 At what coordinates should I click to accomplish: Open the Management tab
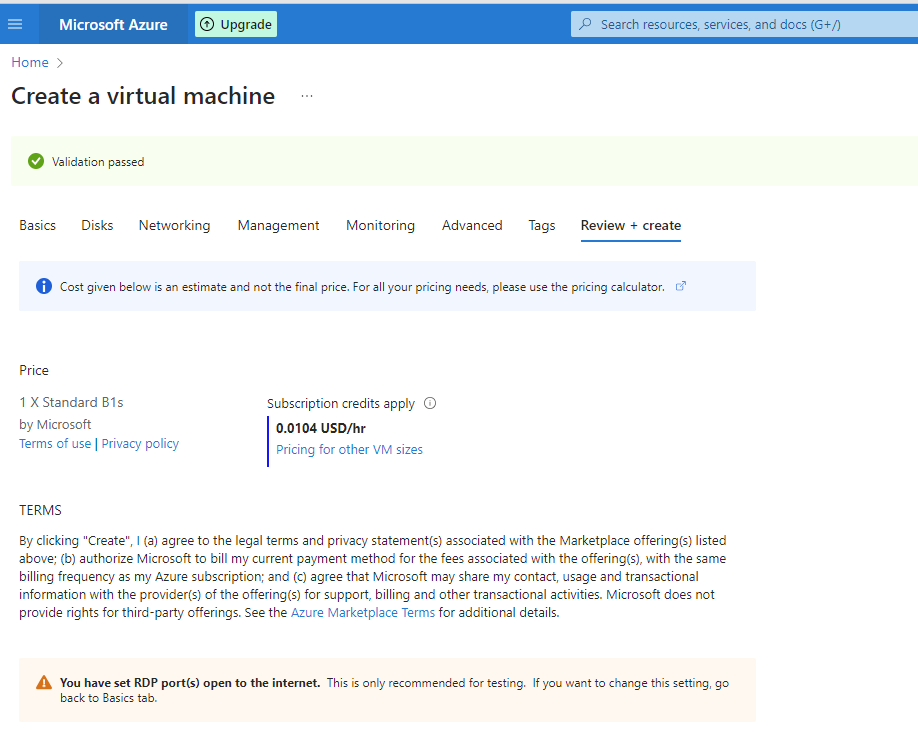tap(278, 225)
